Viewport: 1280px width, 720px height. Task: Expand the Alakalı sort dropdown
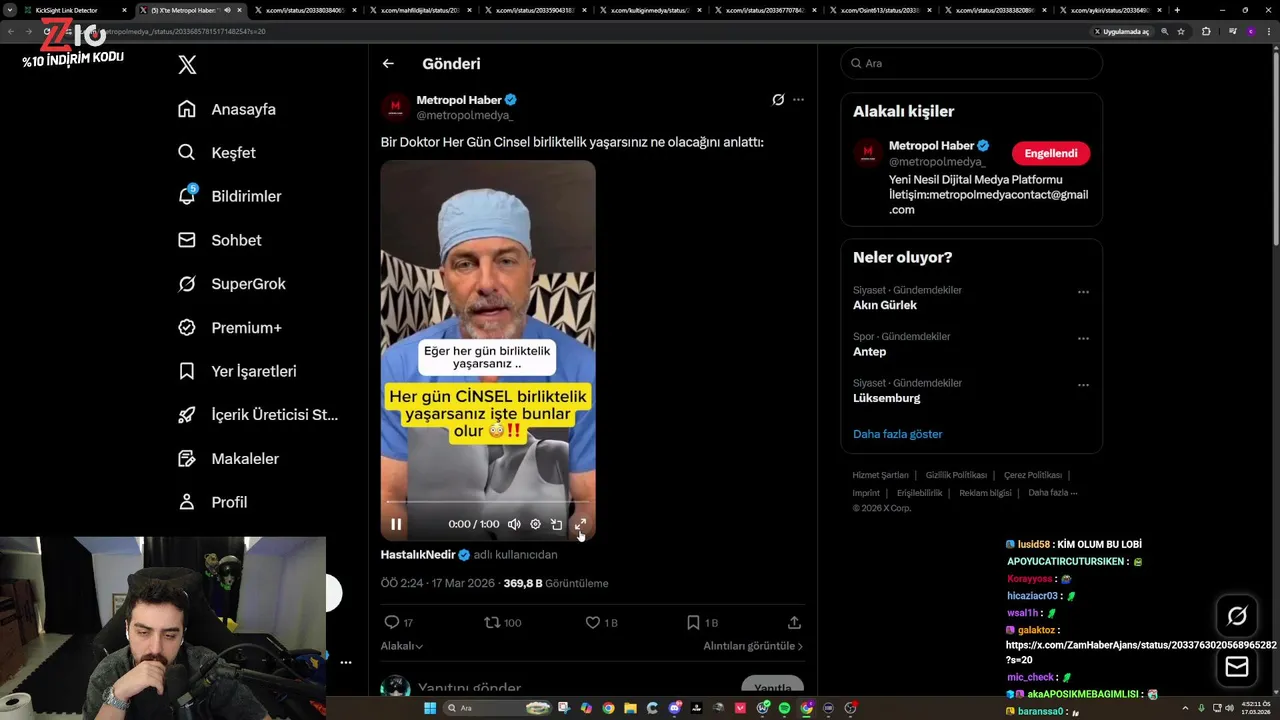tap(402, 646)
